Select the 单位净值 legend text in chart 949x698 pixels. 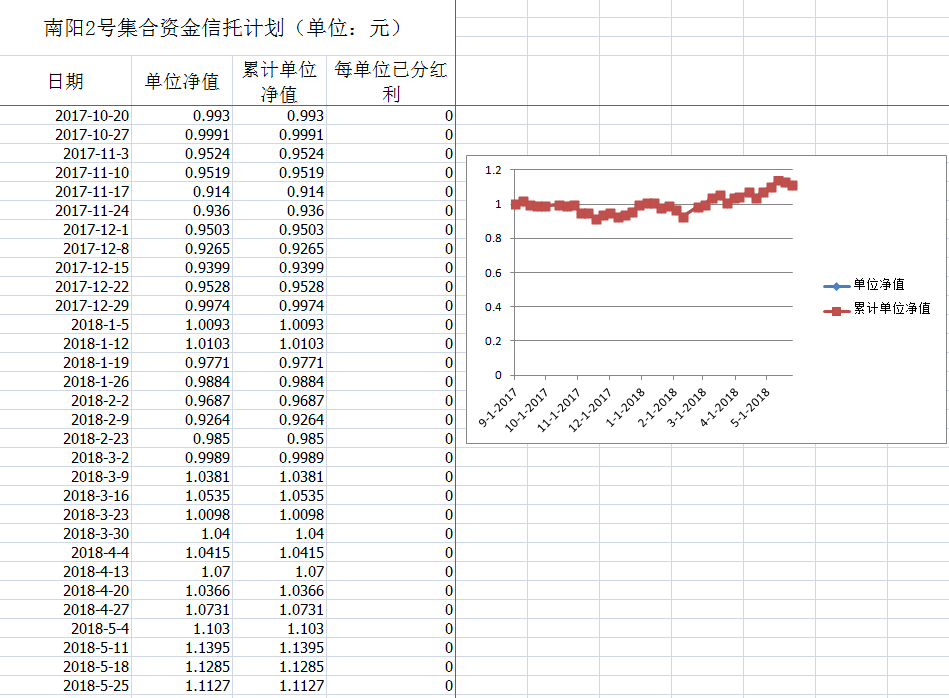click(879, 286)
